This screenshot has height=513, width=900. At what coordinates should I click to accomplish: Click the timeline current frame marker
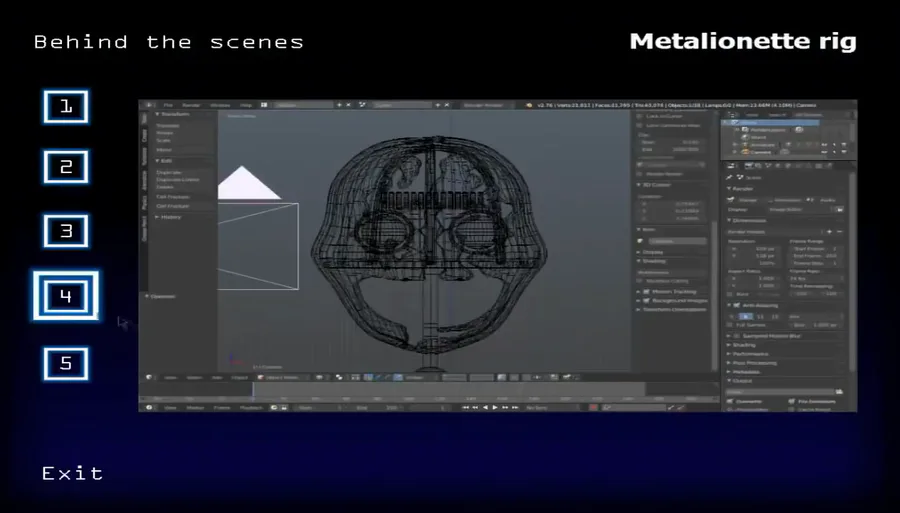pos(253,392)
